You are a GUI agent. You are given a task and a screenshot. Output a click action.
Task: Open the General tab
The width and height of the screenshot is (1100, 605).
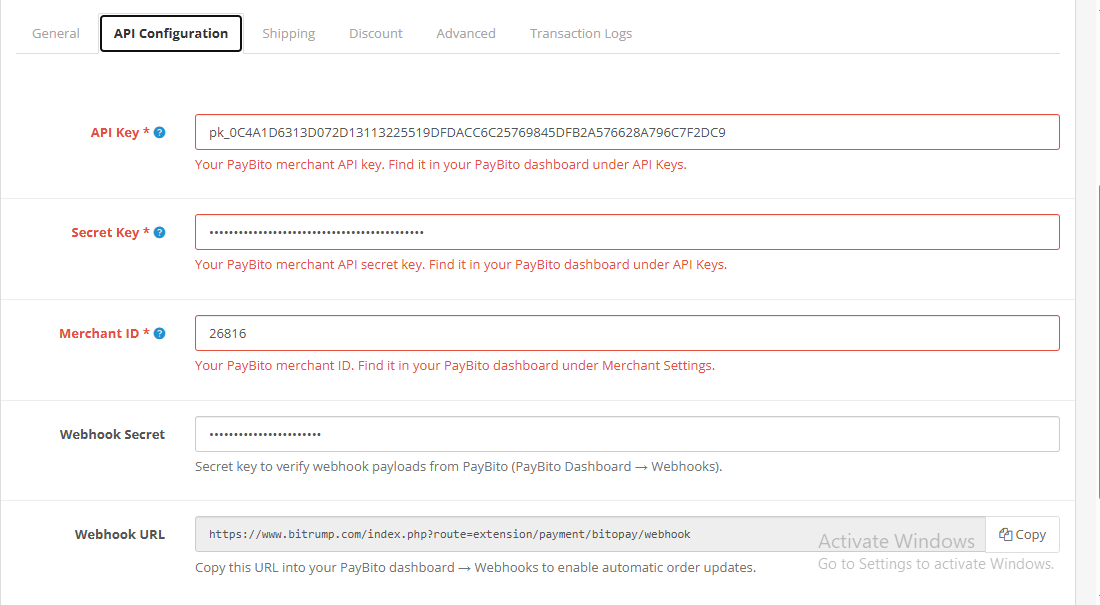[55, 33]
